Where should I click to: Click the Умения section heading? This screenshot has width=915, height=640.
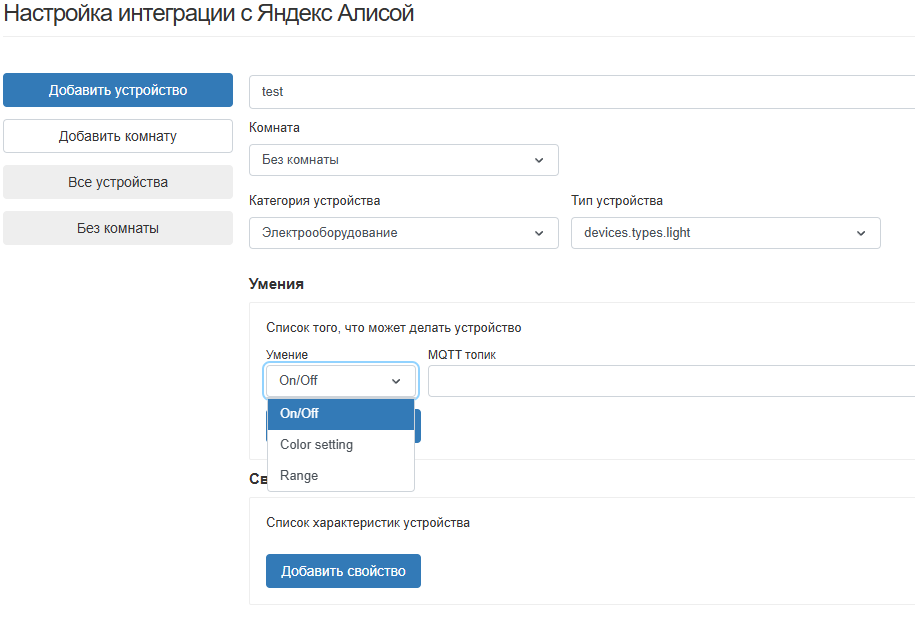(276, 284)
